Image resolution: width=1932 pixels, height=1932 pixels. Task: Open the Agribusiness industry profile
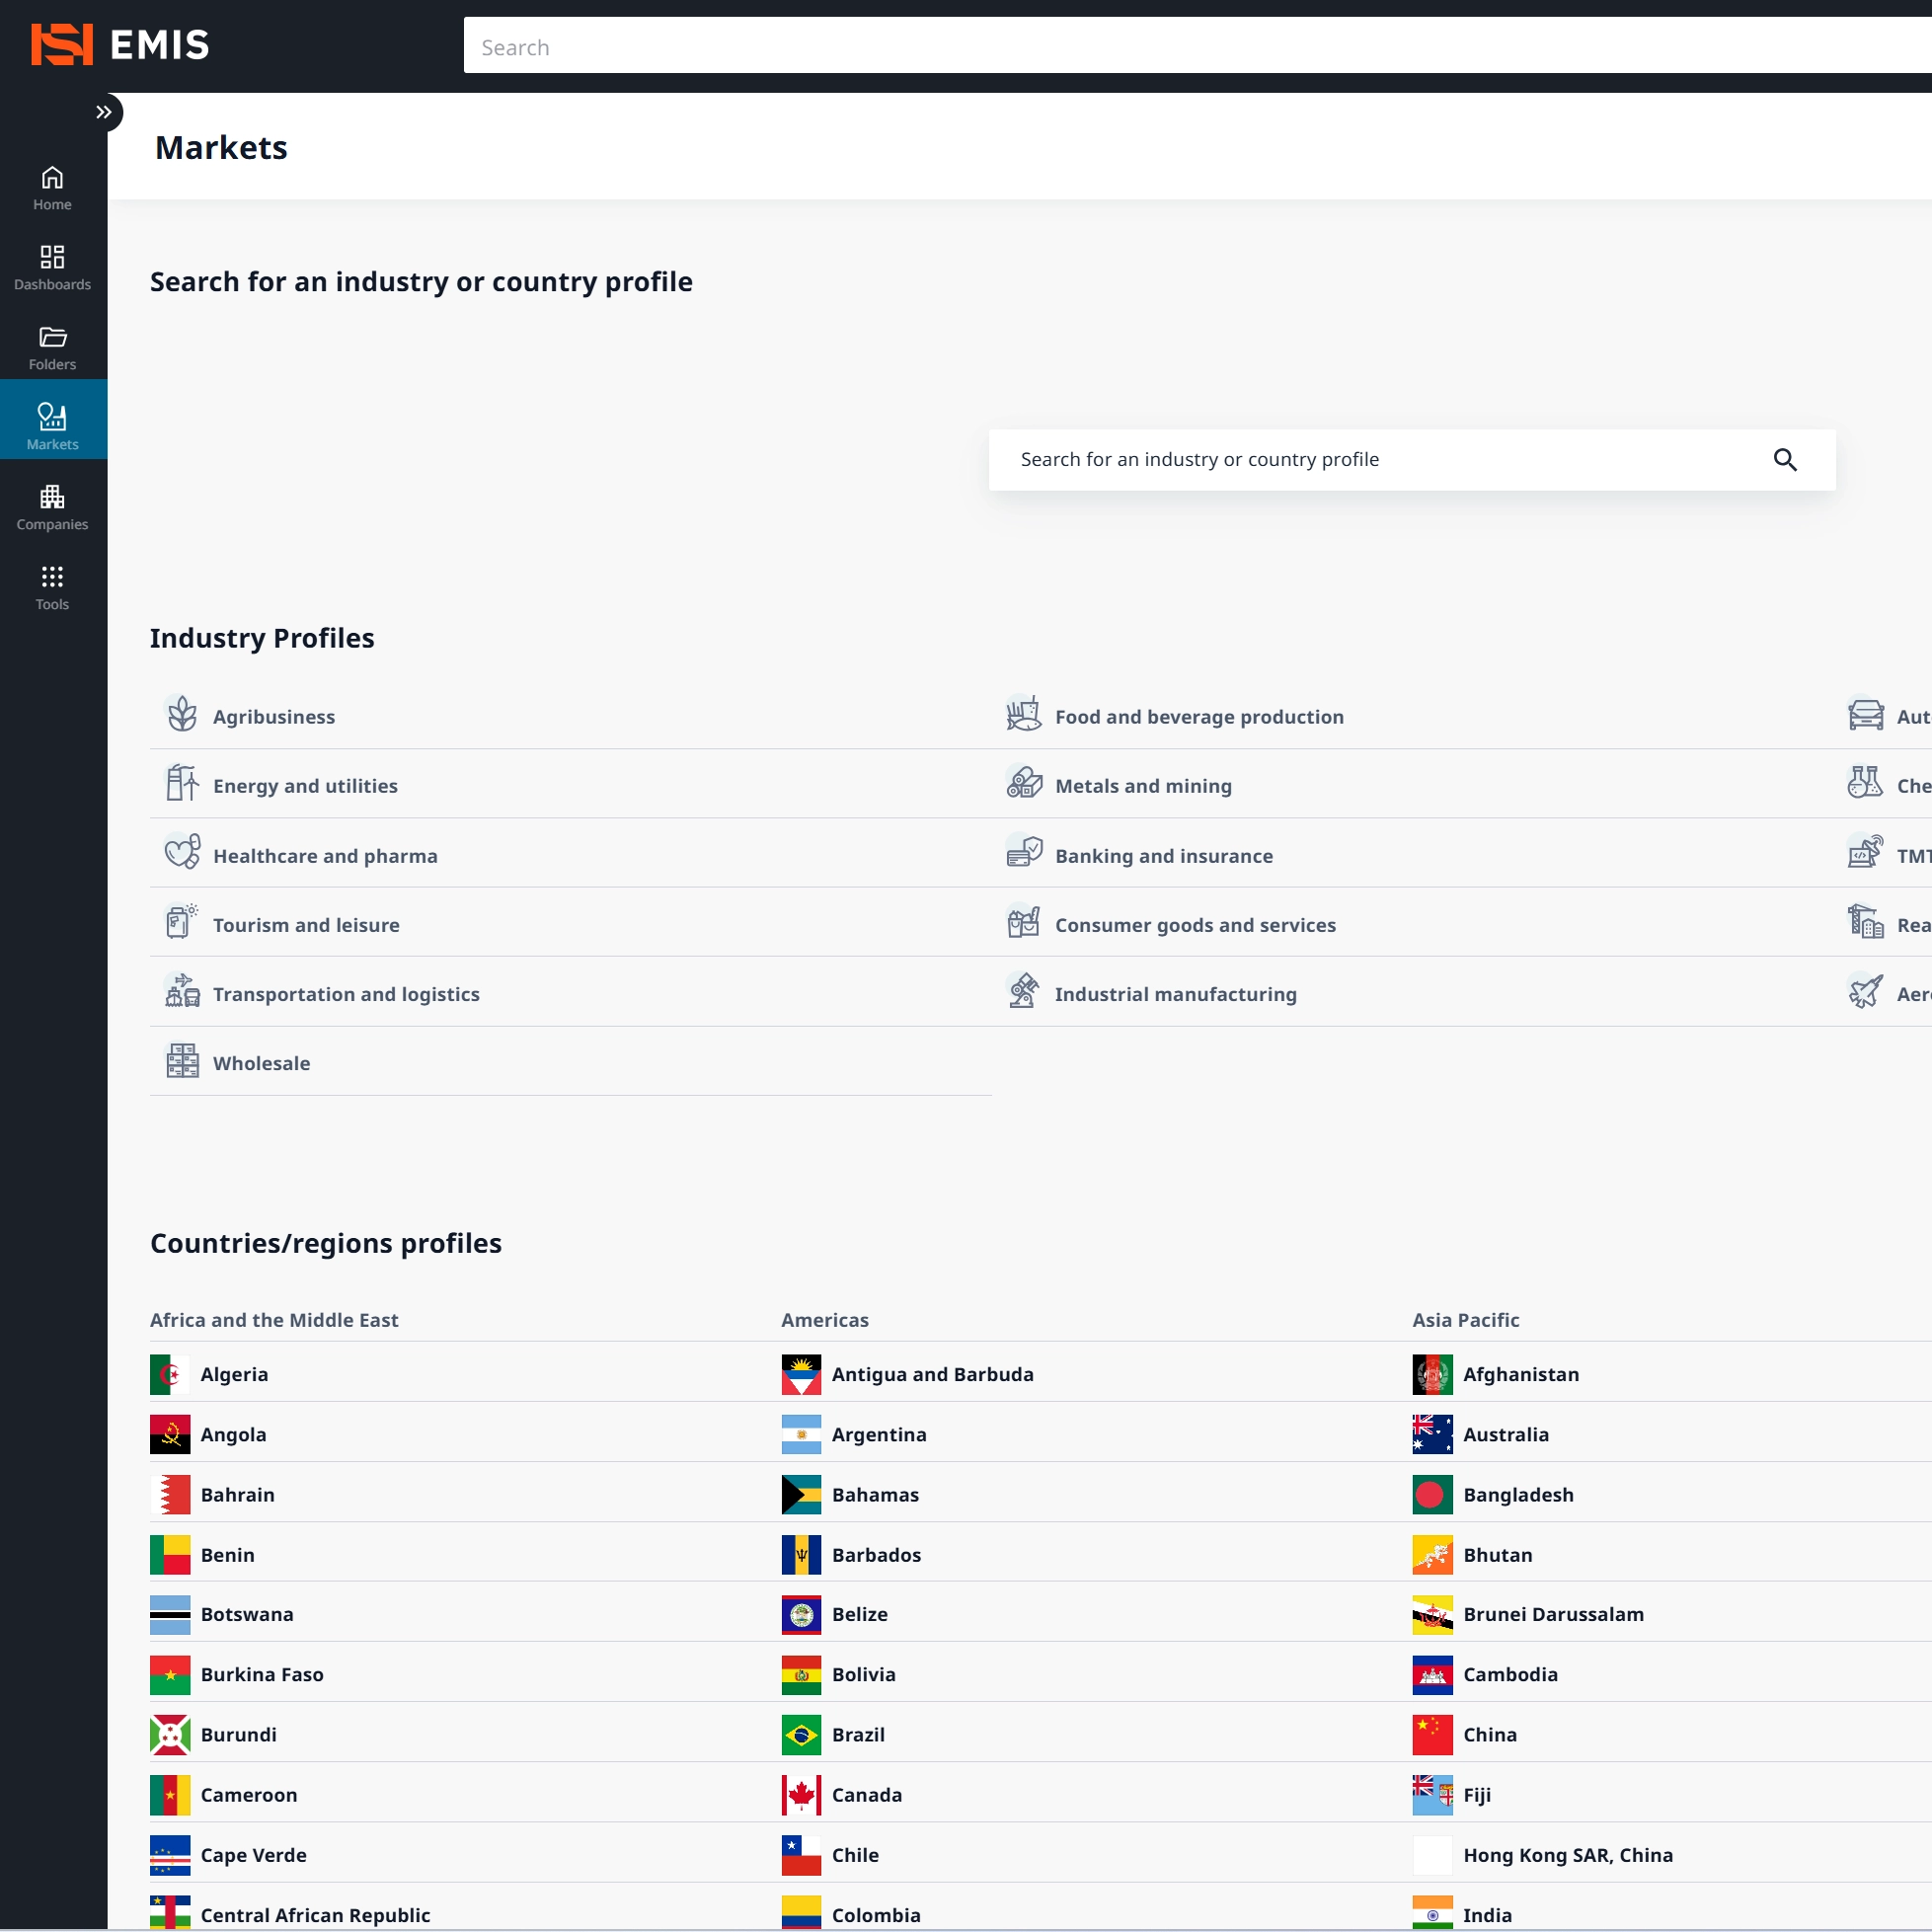(273, 717)
